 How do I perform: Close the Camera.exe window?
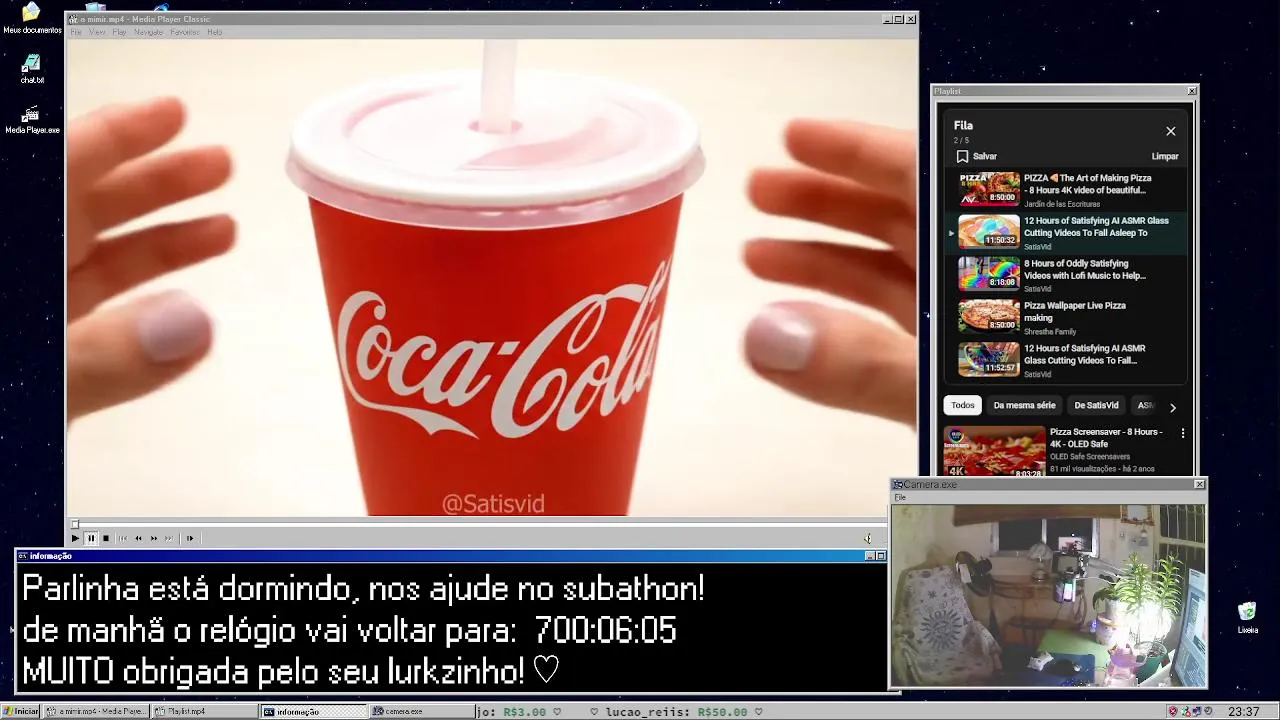point(1200,484)
